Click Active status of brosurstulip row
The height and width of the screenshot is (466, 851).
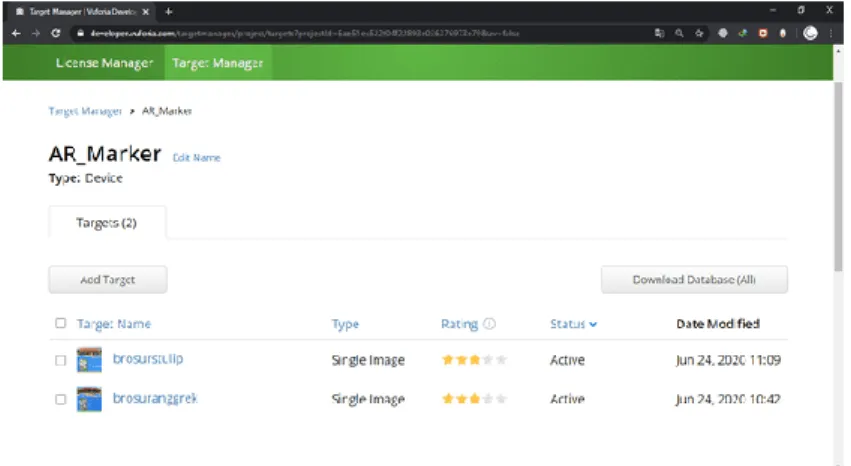click(567, 360)
